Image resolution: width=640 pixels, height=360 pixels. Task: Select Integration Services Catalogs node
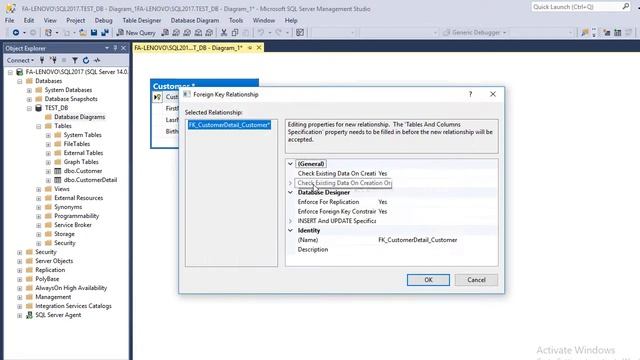point(73,306)
